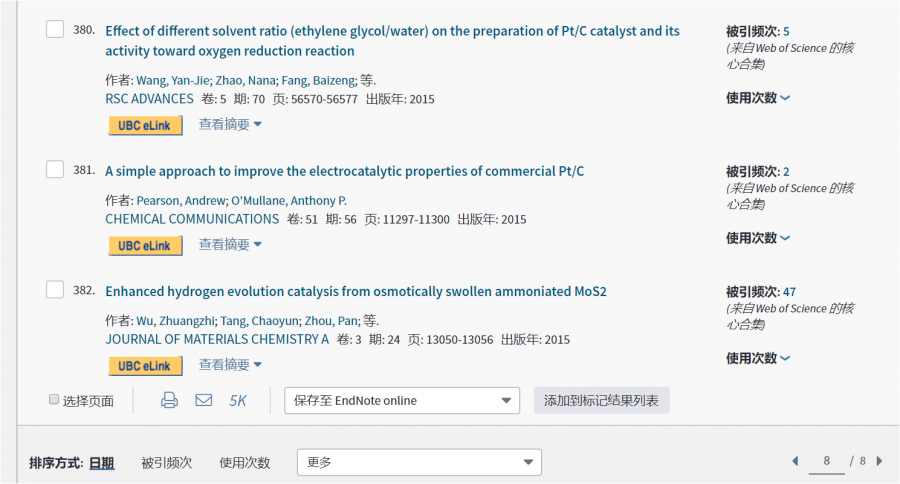This screenshot has height=484, width=900.
Task: Click the email envelope icon
Action: coord(204,400)
